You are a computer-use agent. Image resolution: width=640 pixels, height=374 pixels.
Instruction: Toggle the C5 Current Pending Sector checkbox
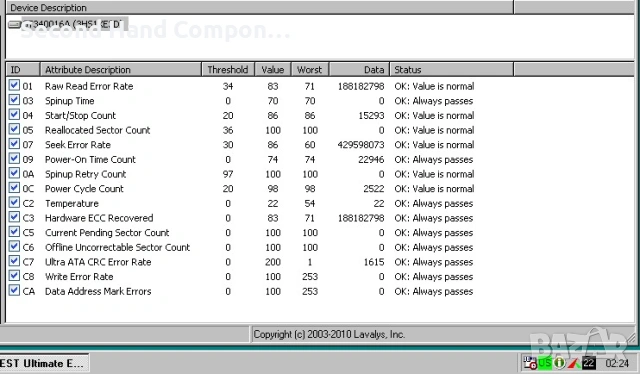[x=14, y=232]
